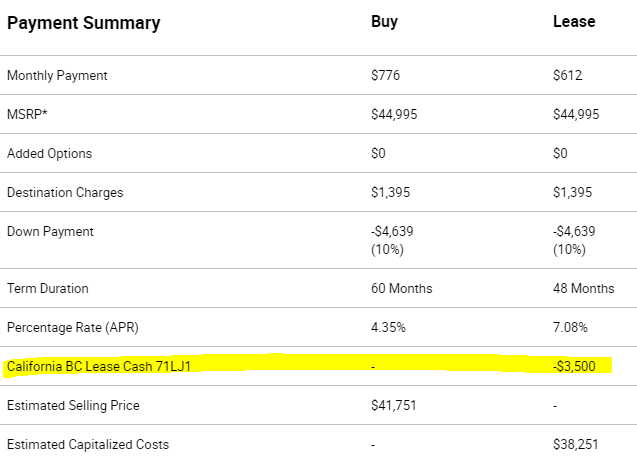Click the 60 Months buy term
This screenshot has height=464, width=637.
[401, 288]
